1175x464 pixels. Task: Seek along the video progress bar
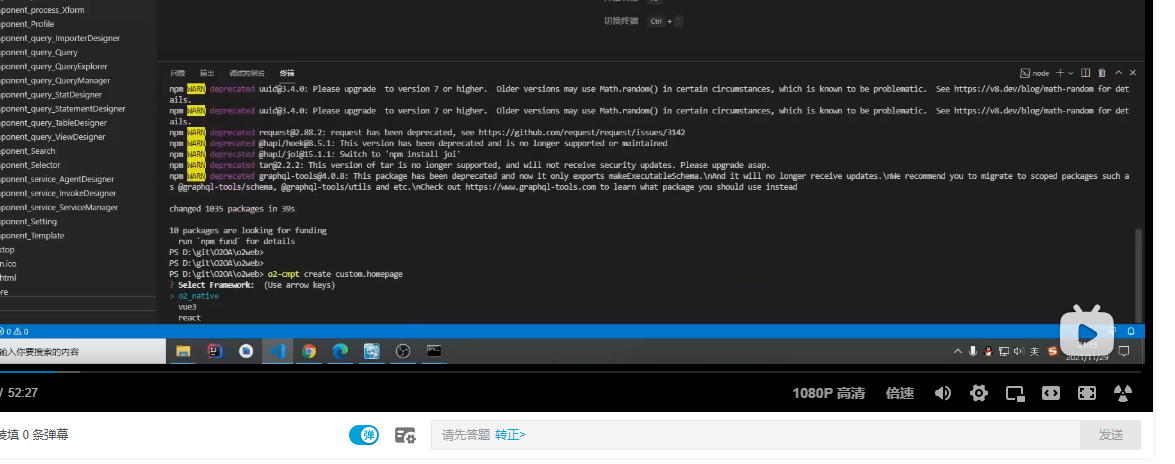571,371
